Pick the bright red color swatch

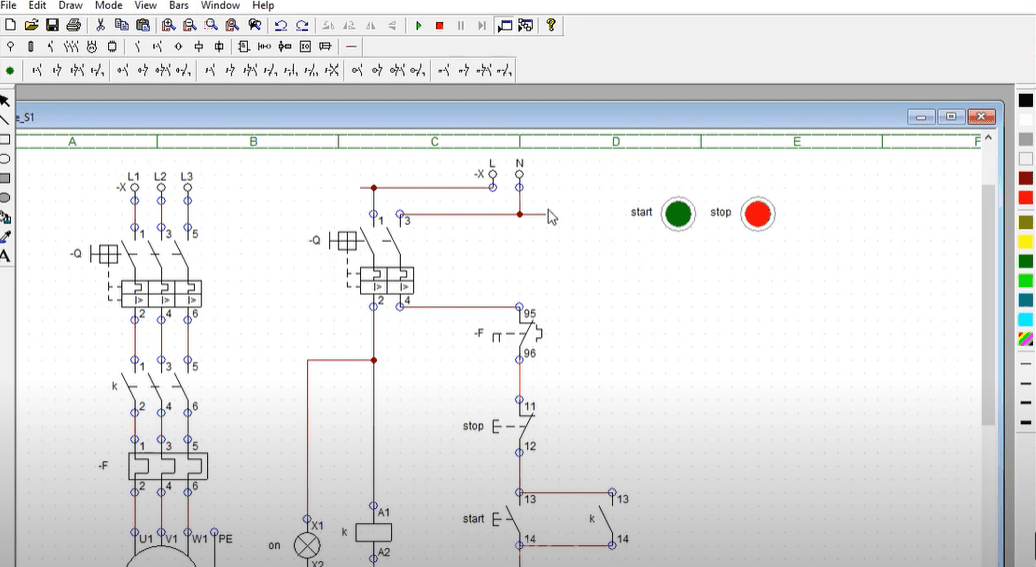click(x=1025, y=198)
